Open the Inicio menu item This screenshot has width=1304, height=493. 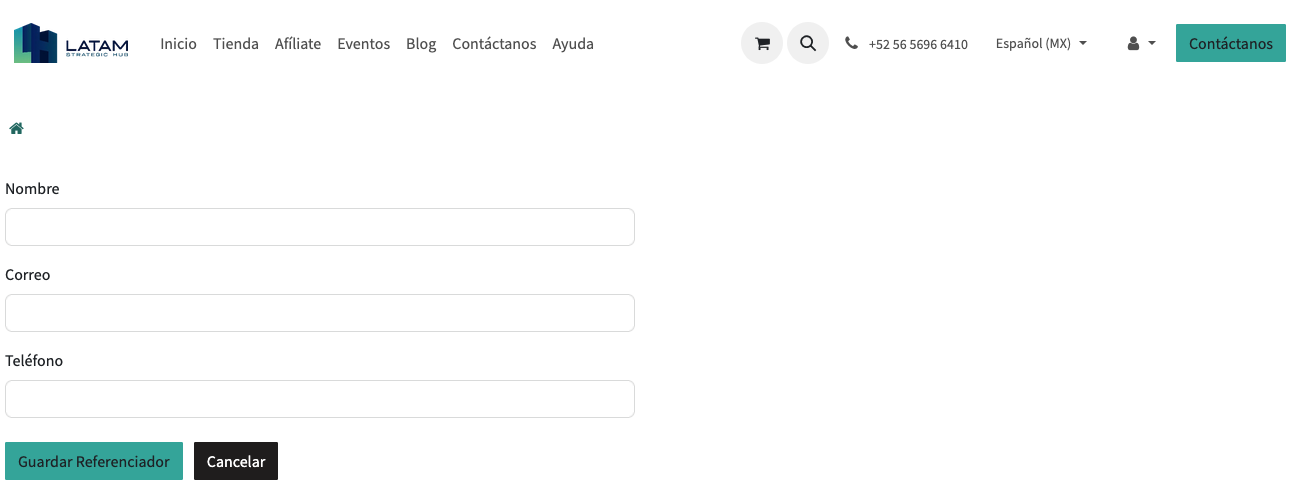[x=178, y=44]
